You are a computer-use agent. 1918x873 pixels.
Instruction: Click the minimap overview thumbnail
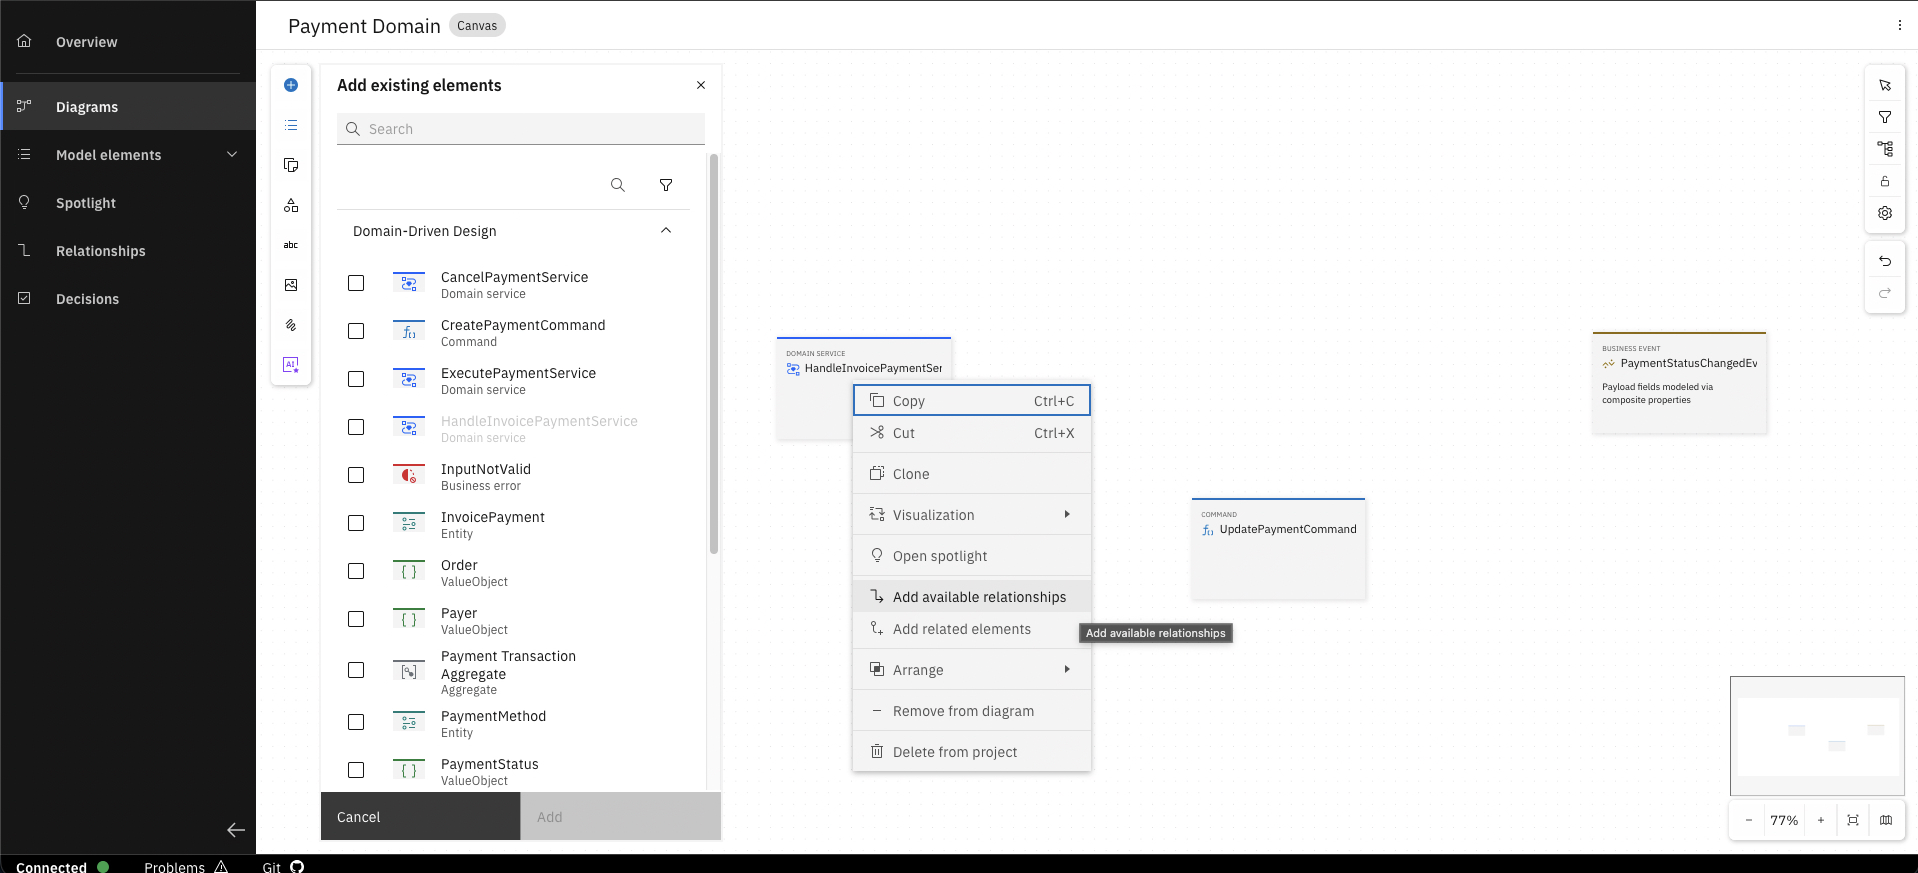[x=1817, y=736]
